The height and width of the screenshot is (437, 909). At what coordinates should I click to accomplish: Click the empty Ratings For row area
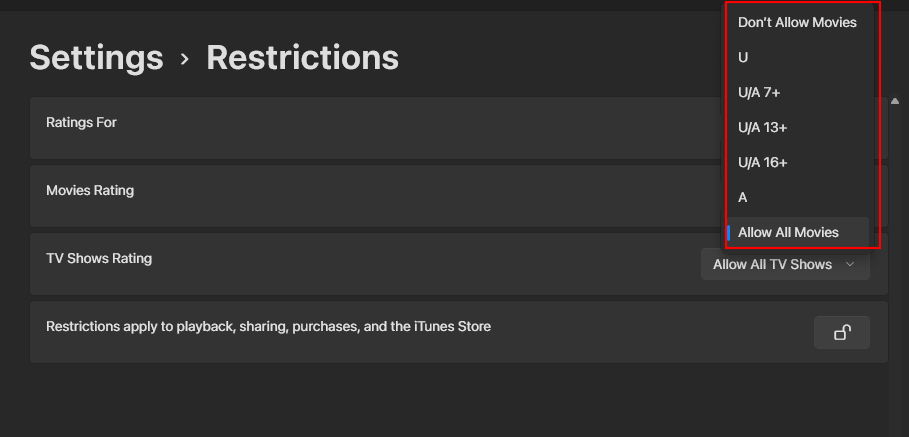(400, 127)
